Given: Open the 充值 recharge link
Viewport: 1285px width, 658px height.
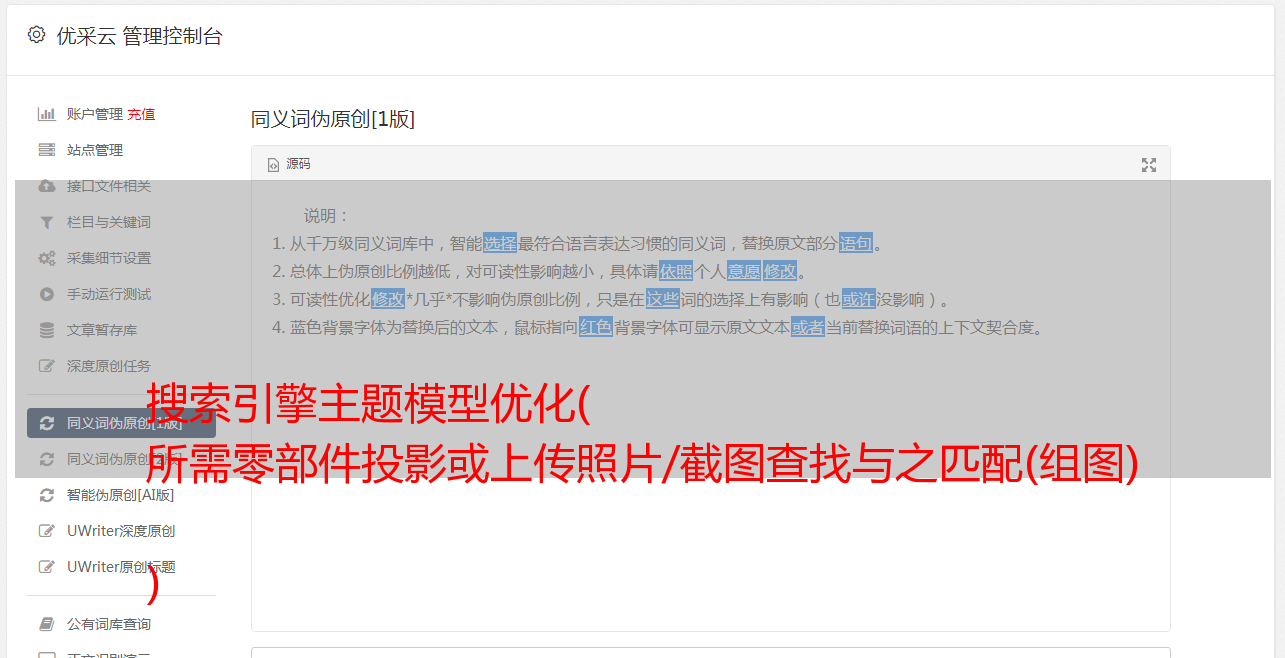Looking at the screenshot, I should click(141, 114).
